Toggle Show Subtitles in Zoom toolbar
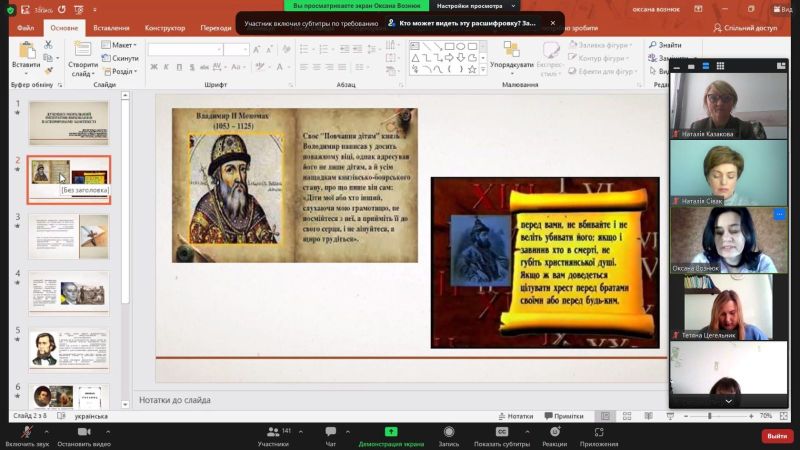Image resolution: width=800 pixels, height=450 pixels. click(x=502, y=432)
